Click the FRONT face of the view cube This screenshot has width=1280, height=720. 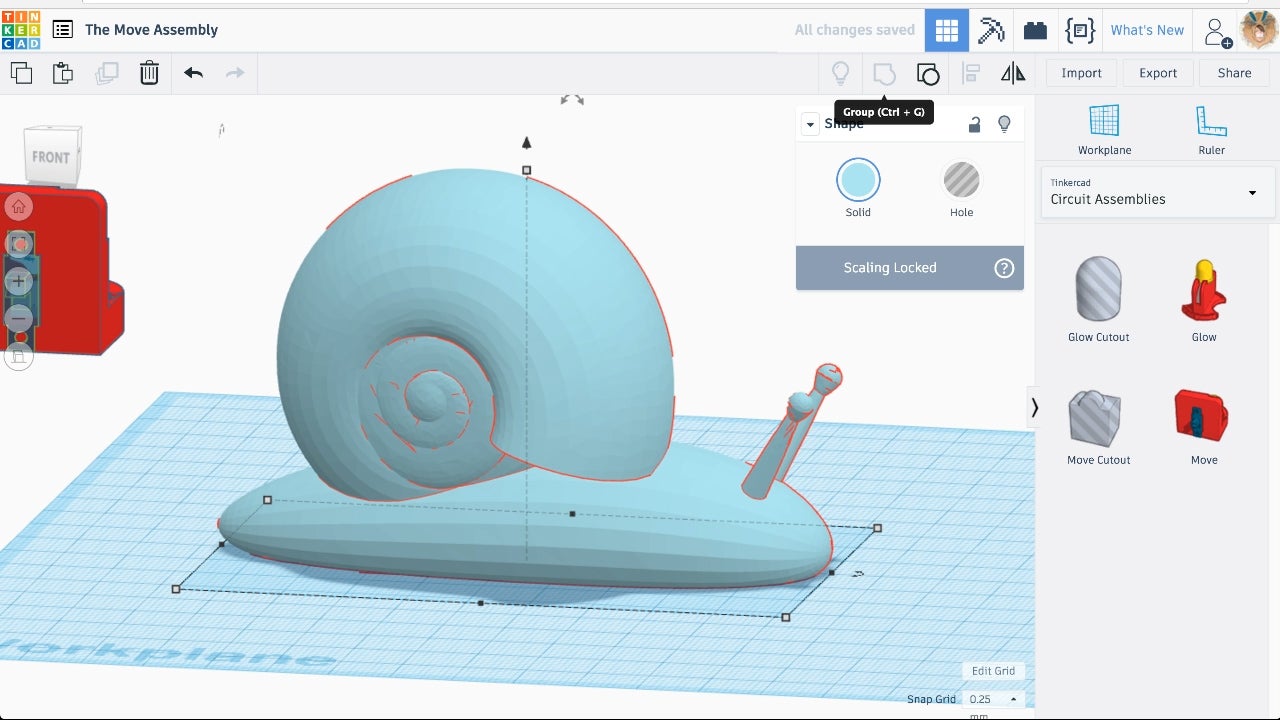coord(51,157)
